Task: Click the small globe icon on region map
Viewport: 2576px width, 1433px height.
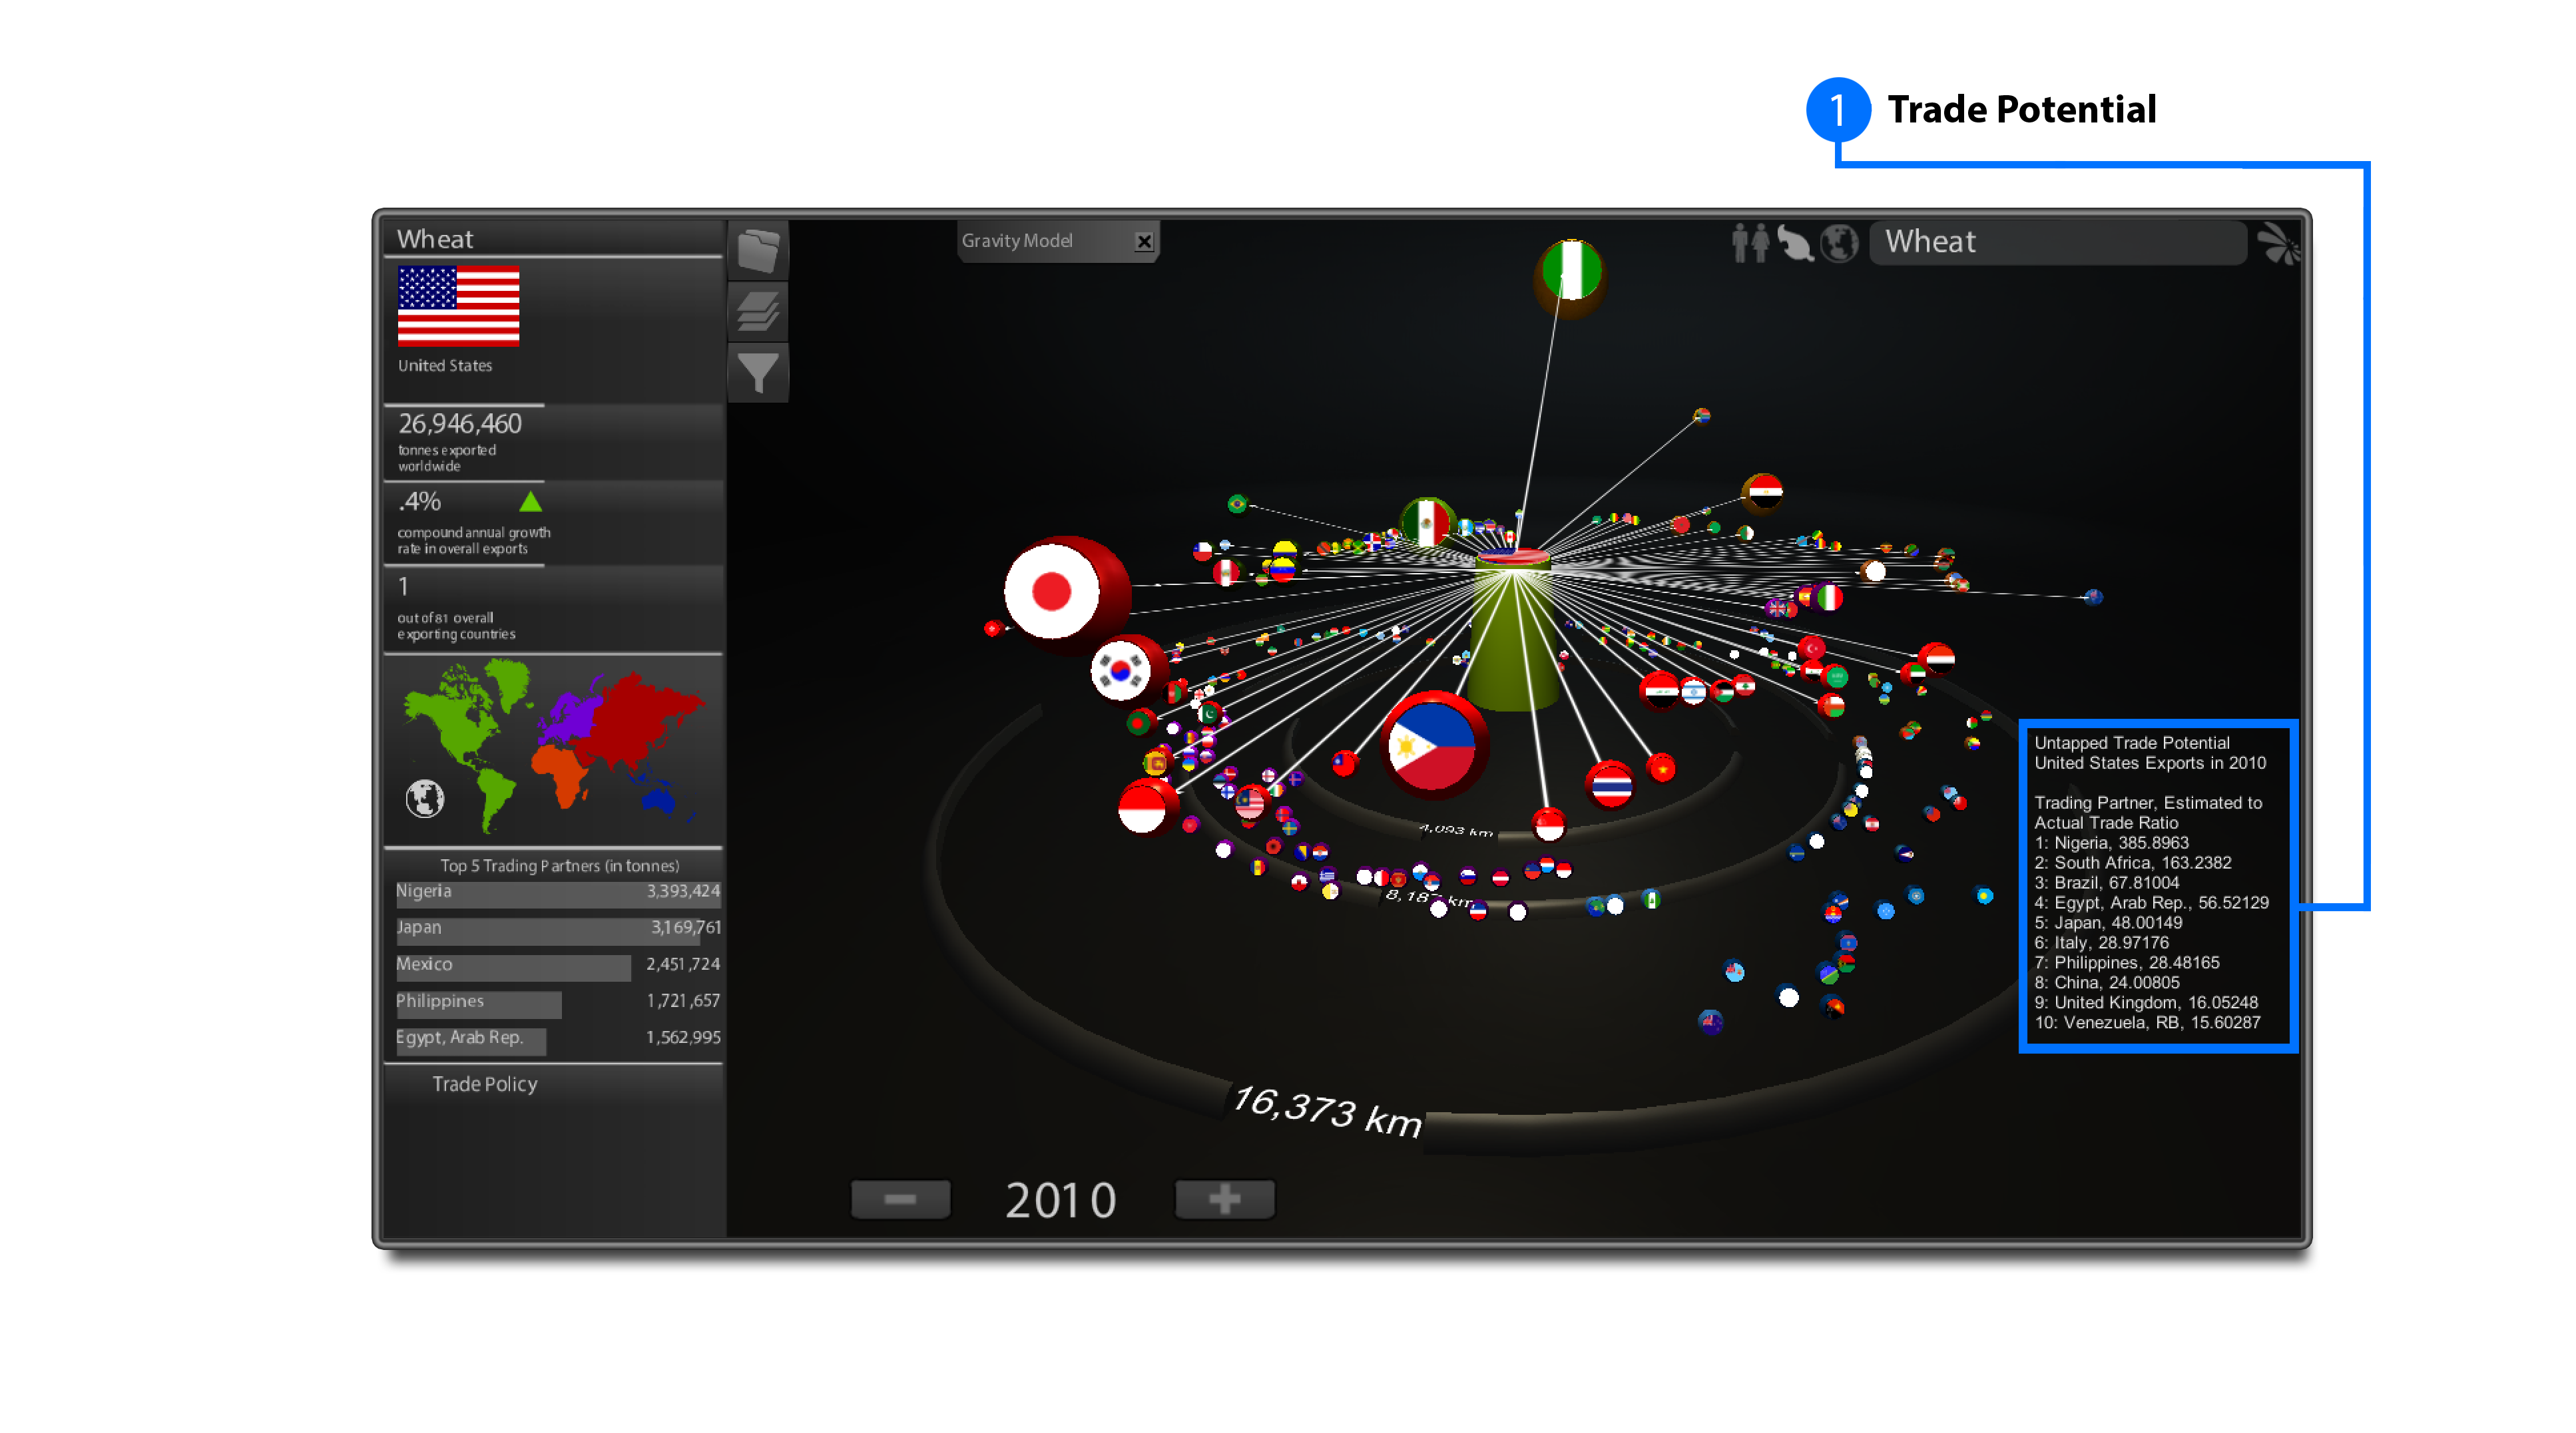Action: 425,798
